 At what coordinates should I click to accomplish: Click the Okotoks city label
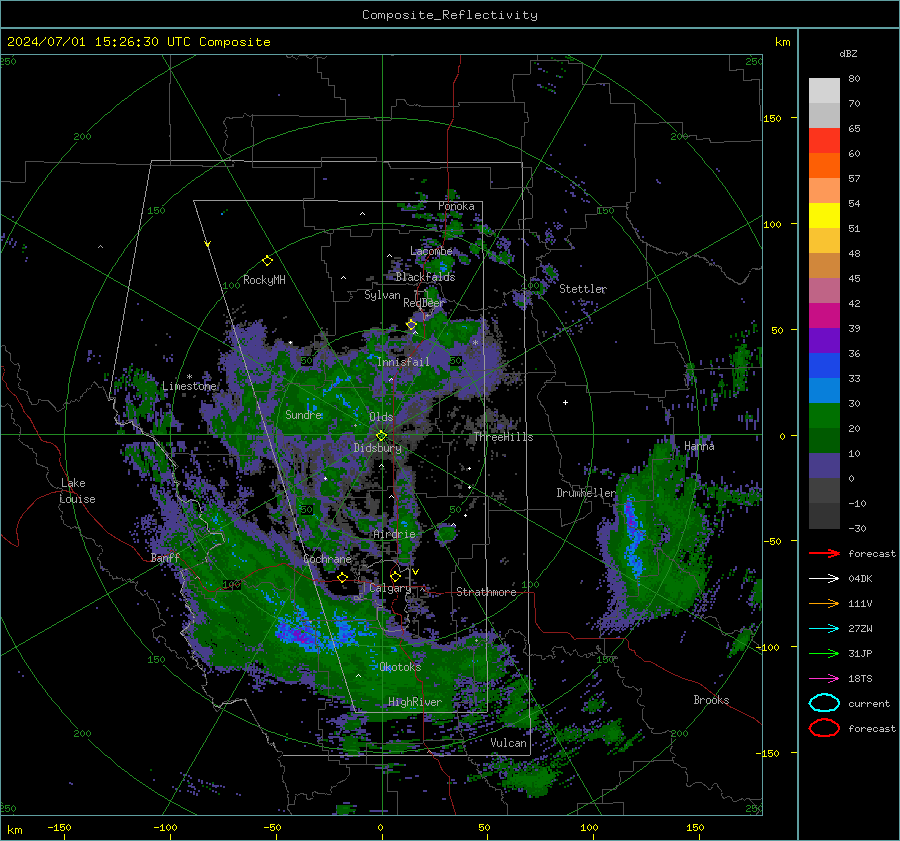tap(400, 667)
